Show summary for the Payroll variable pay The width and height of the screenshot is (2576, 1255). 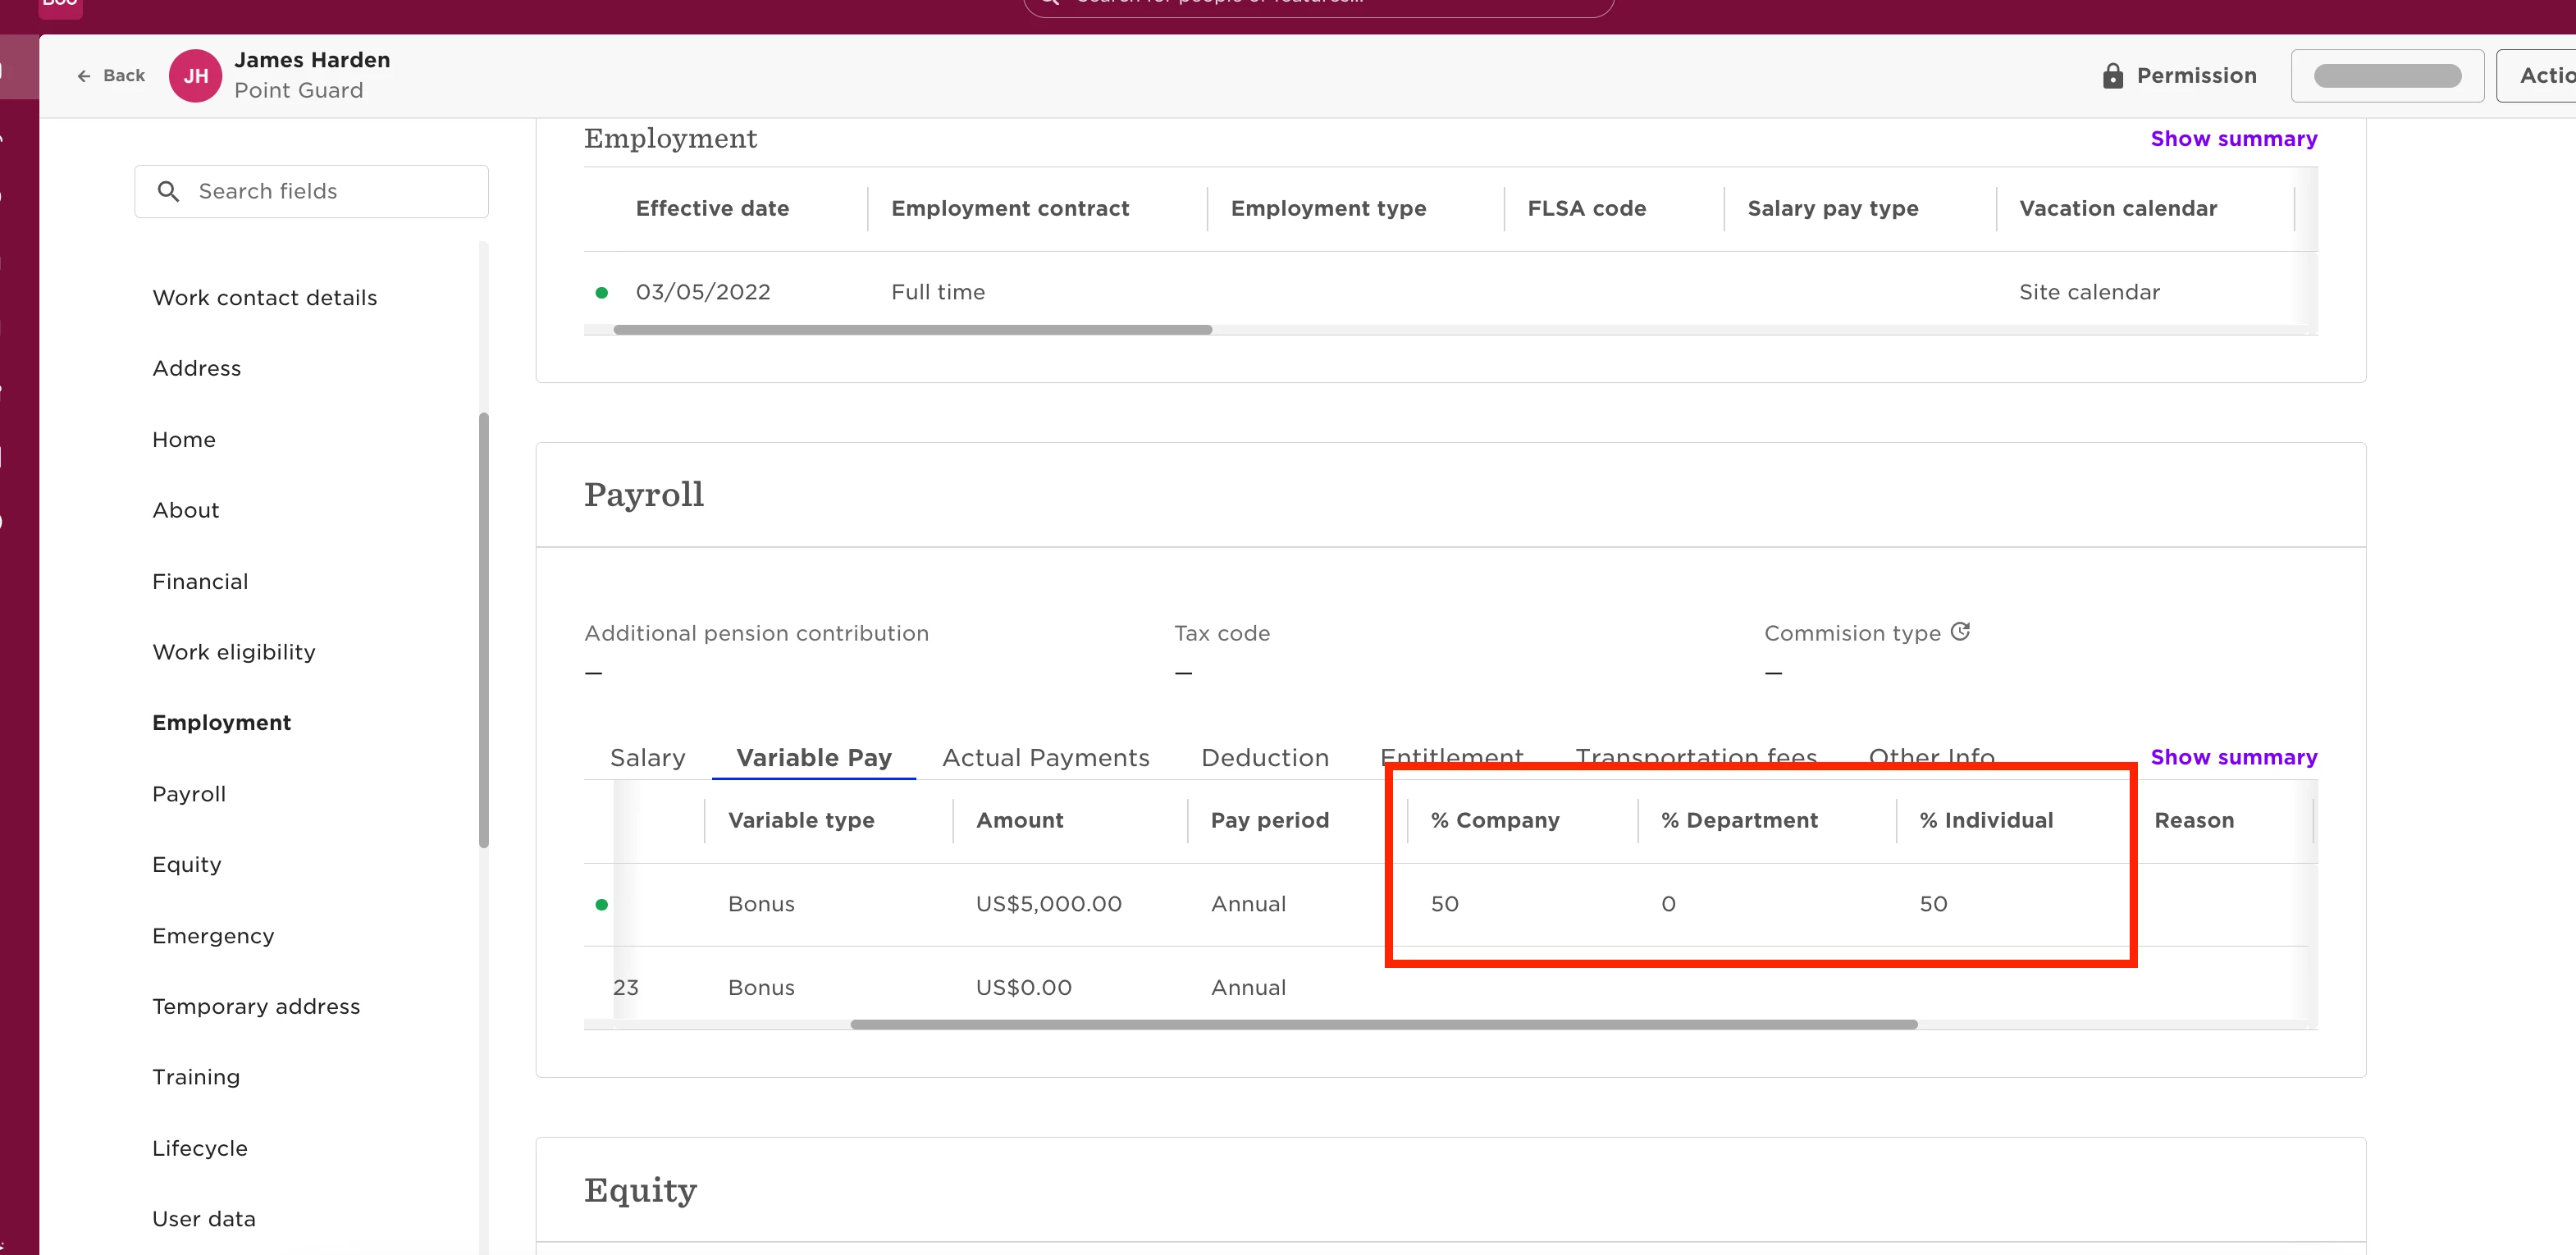pyautogui.click(x=2233, y=758)
